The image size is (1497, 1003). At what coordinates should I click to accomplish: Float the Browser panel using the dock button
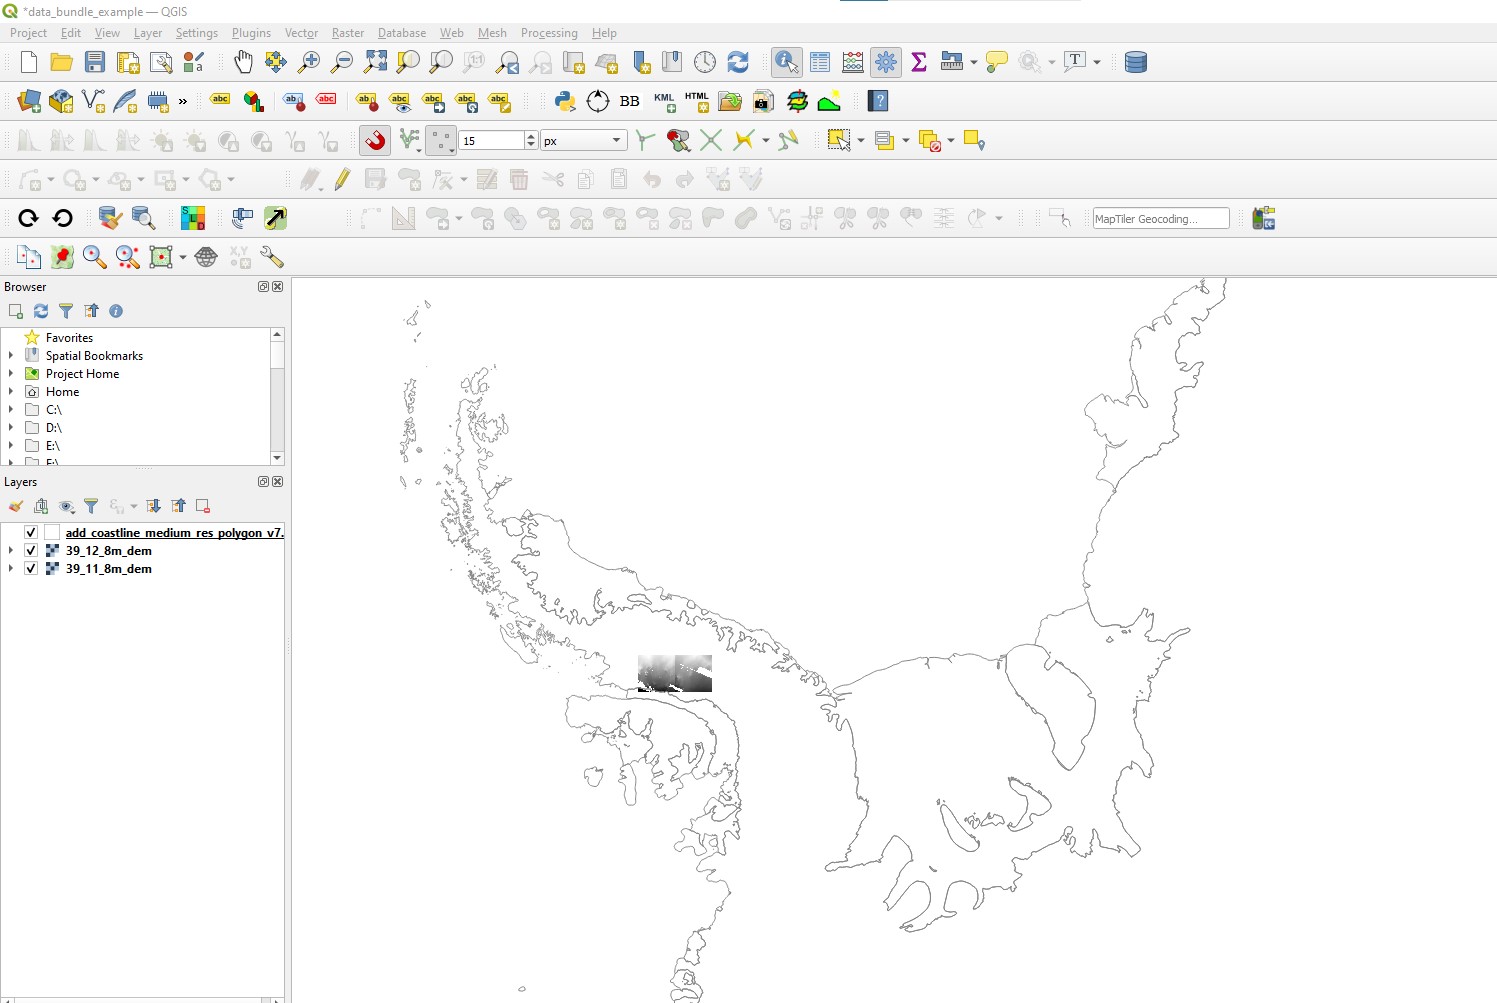[263, 286]
